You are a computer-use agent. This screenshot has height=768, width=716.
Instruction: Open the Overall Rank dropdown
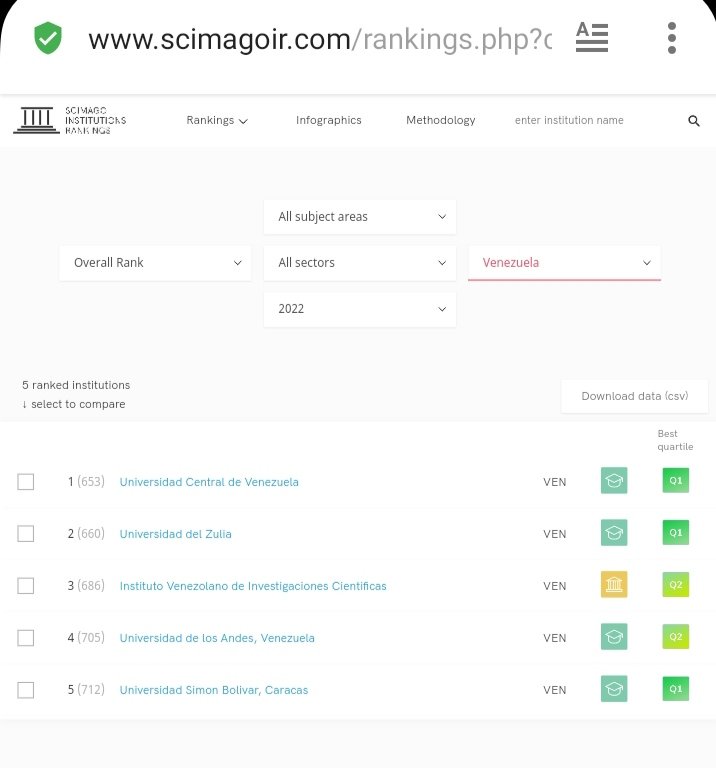(x=155, y=263)
